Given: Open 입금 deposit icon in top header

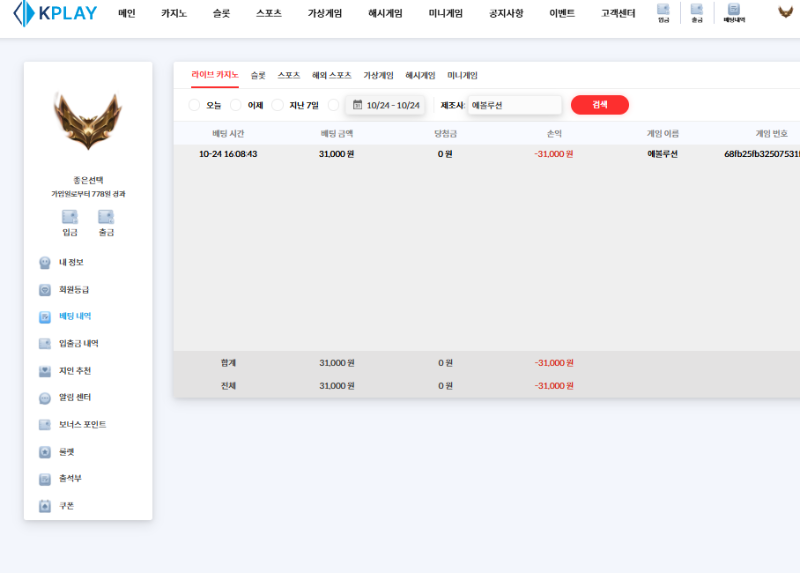Looking at the screenshot, I should (663, 12).
